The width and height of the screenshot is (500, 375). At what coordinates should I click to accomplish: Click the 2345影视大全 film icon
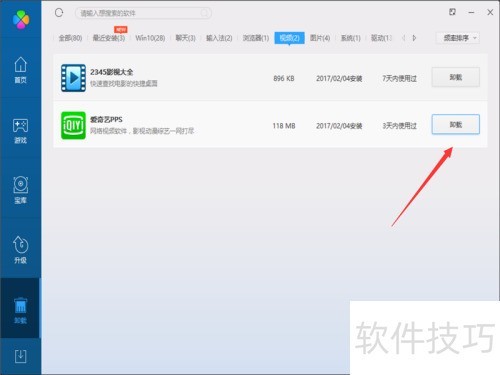click(x=73, y=78)
